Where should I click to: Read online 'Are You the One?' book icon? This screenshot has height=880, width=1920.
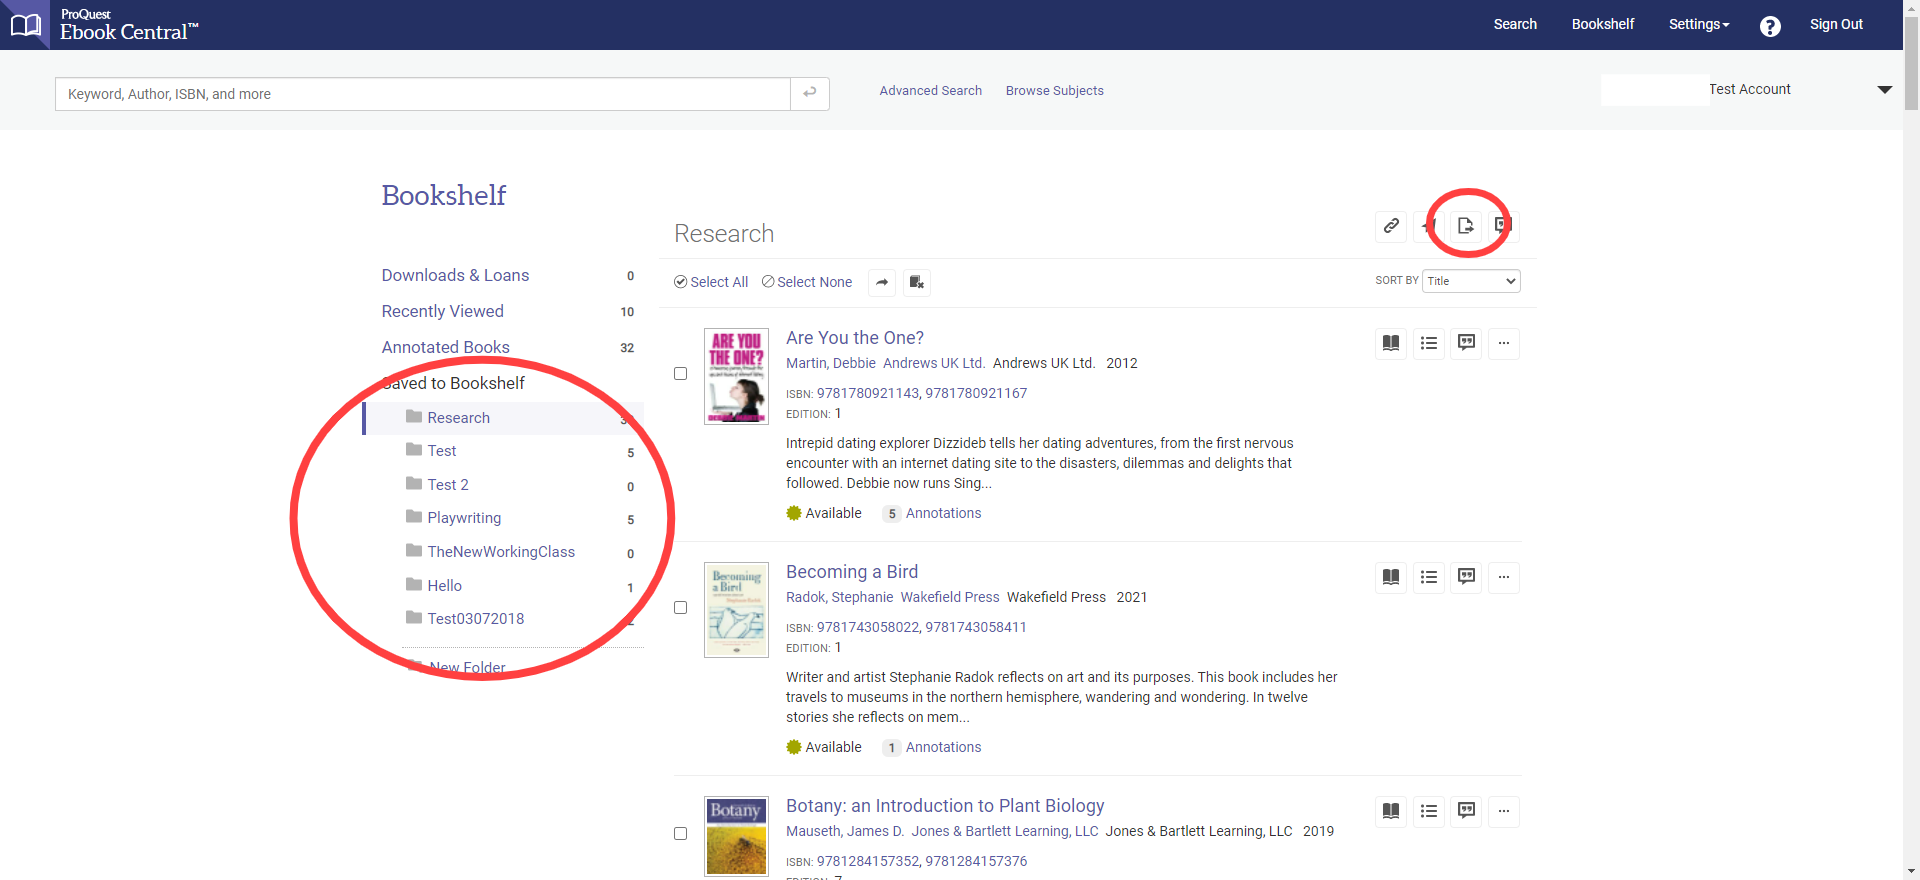1391,344
